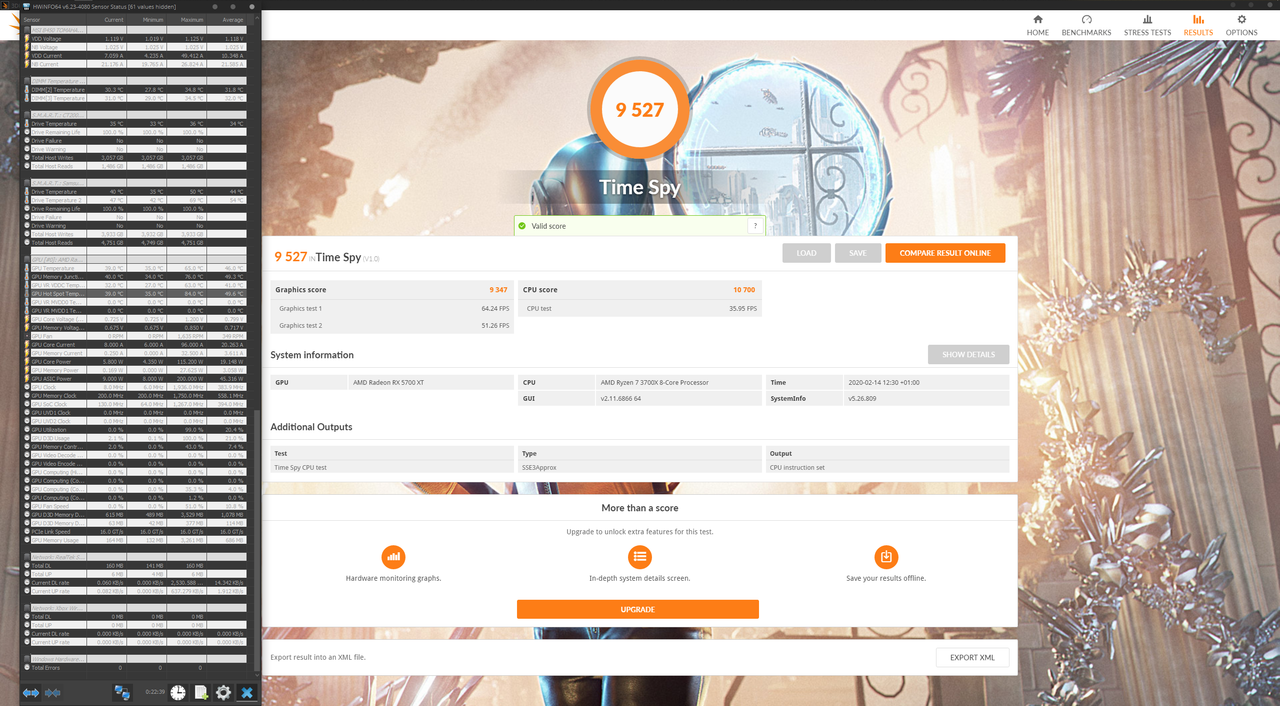
Task: Click the Graphics score 9 347 header
Action: [391, 290]
